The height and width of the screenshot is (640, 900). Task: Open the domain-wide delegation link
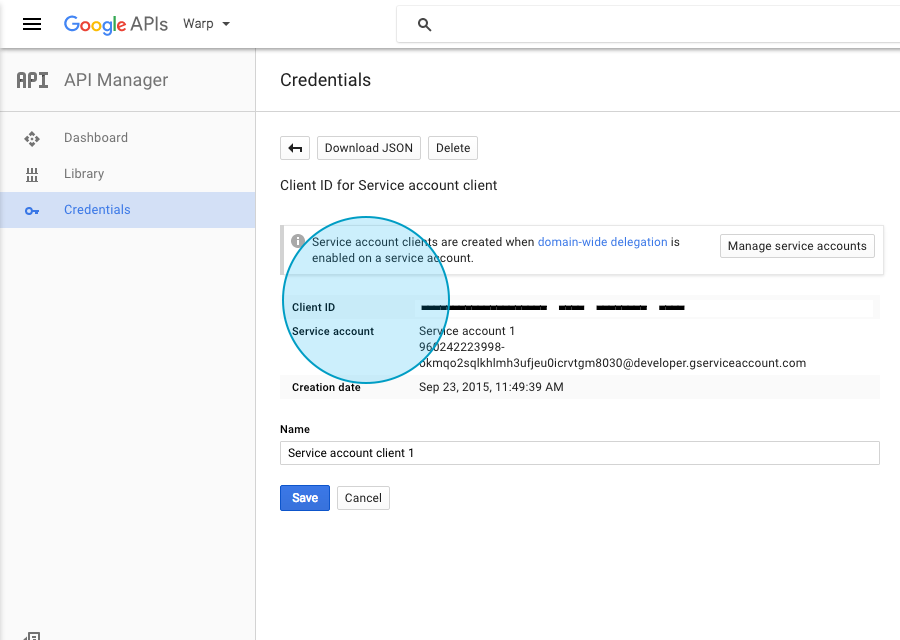pyautogui.click(x=603, y=242)
